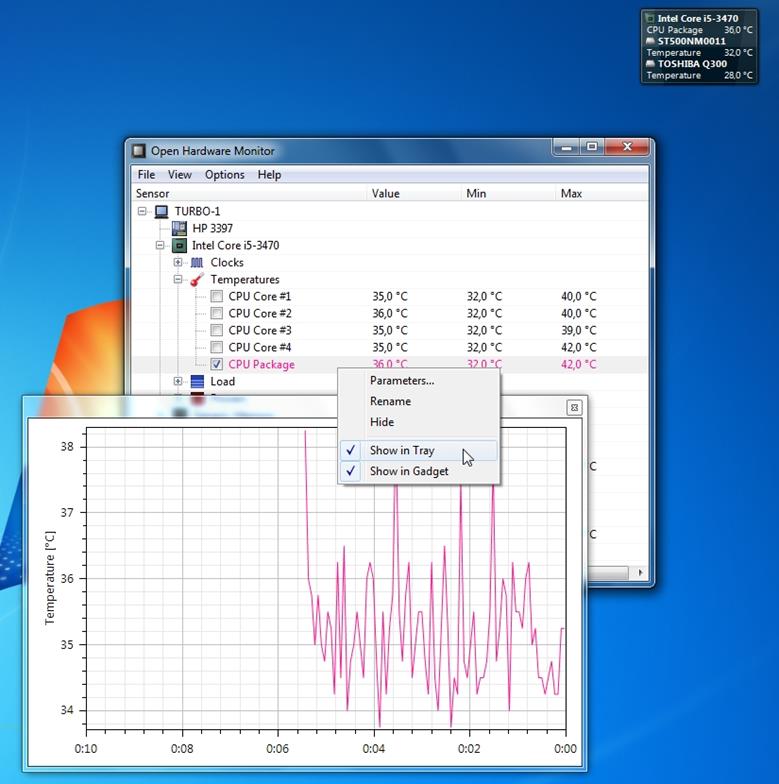Click the 0:04 time axis label
The image size is (779, 784).
pyautogui.click(x=374, y=748)
